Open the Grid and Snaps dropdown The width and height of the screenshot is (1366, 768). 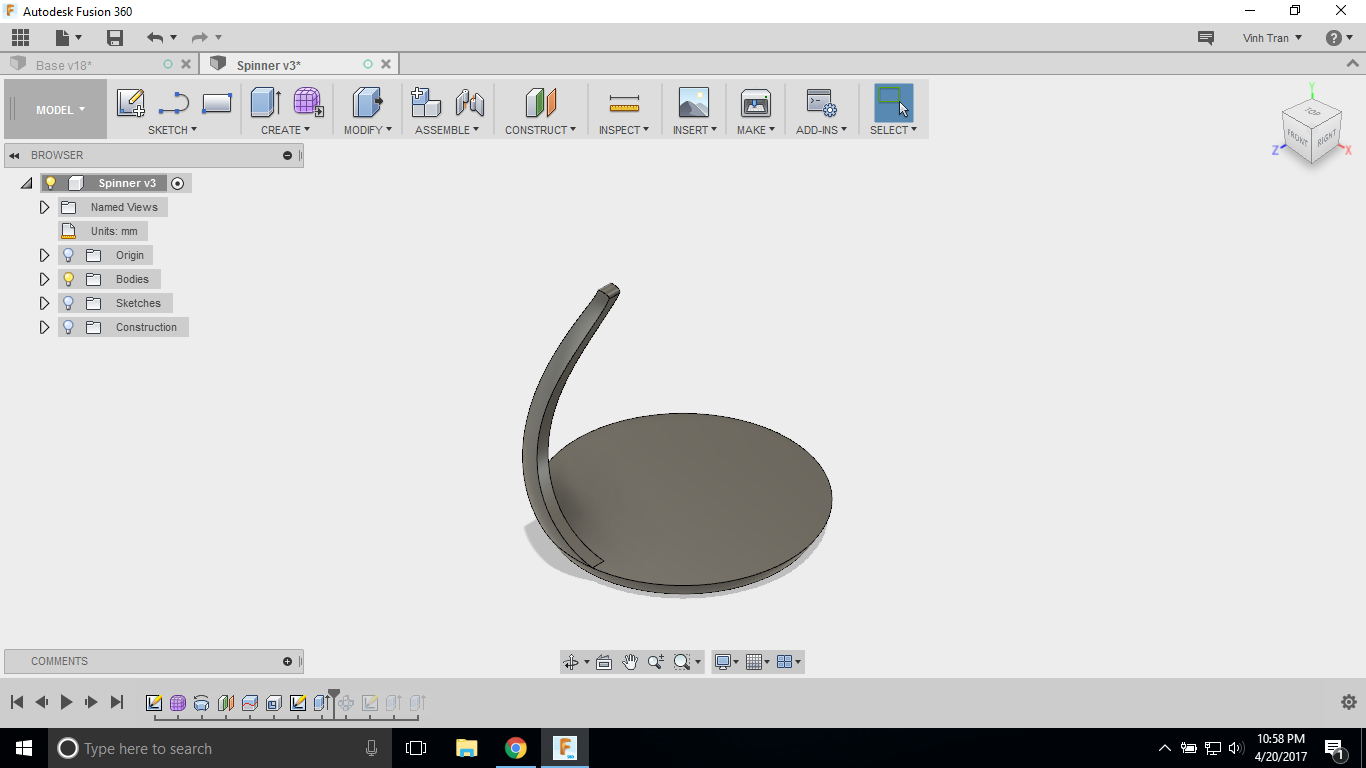[x=758, y=662]
